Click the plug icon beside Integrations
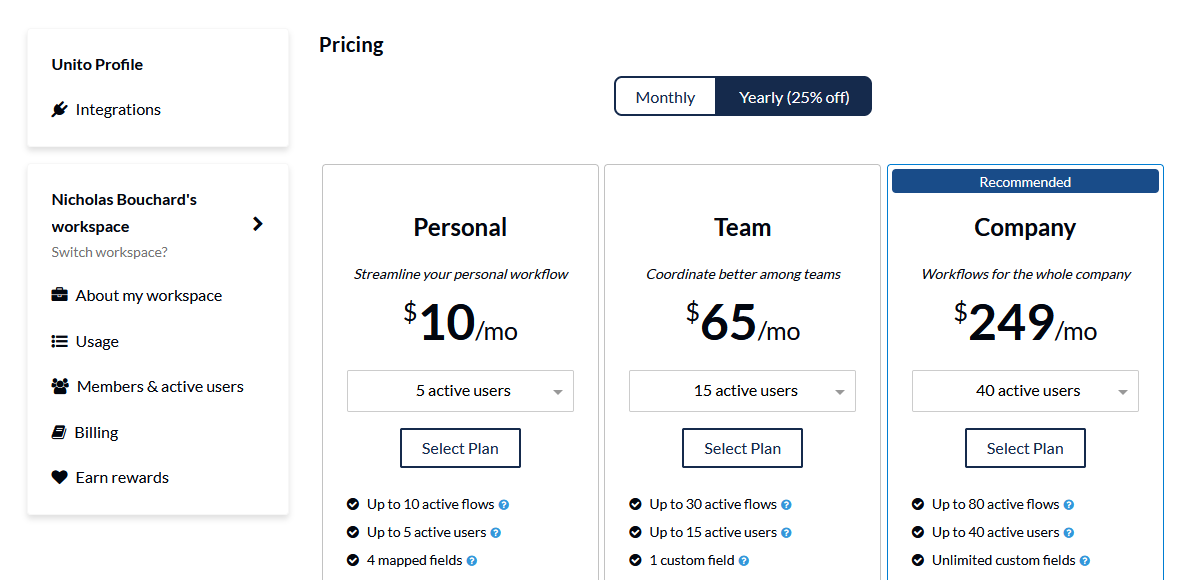Screen dimensions: 1181x580 click(x=60, y=110)
